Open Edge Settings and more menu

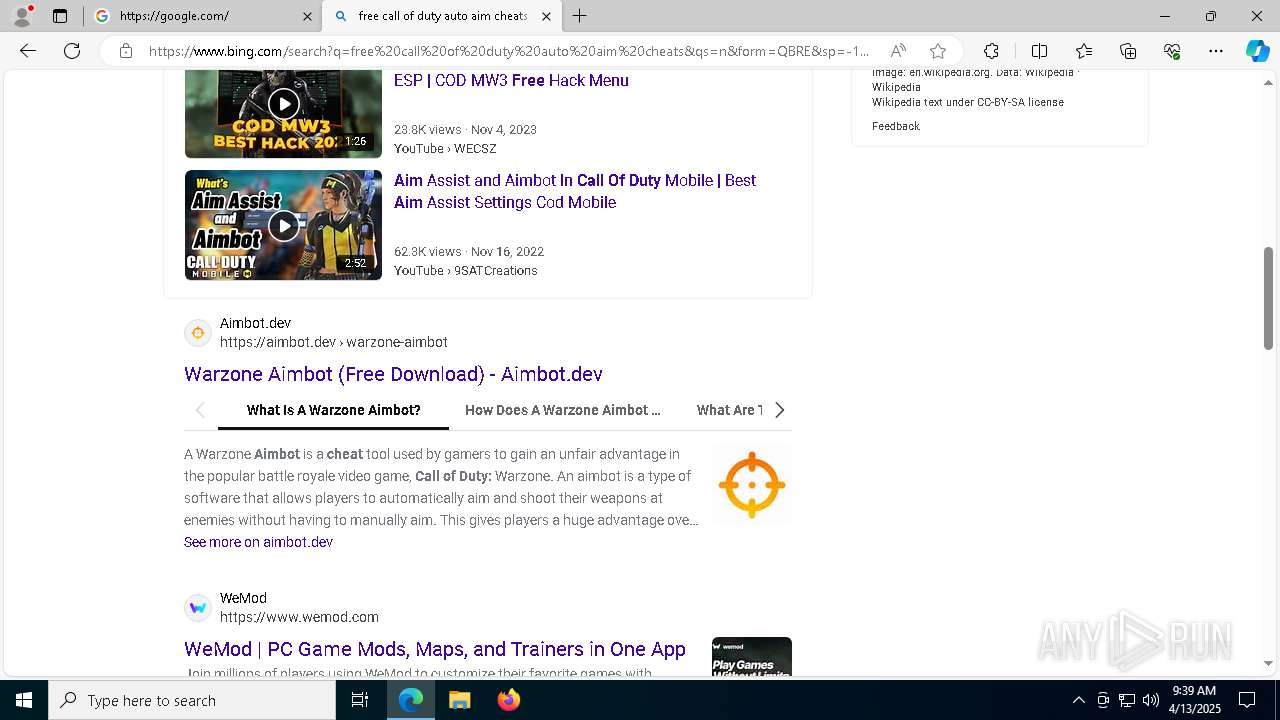[1216, 51]
